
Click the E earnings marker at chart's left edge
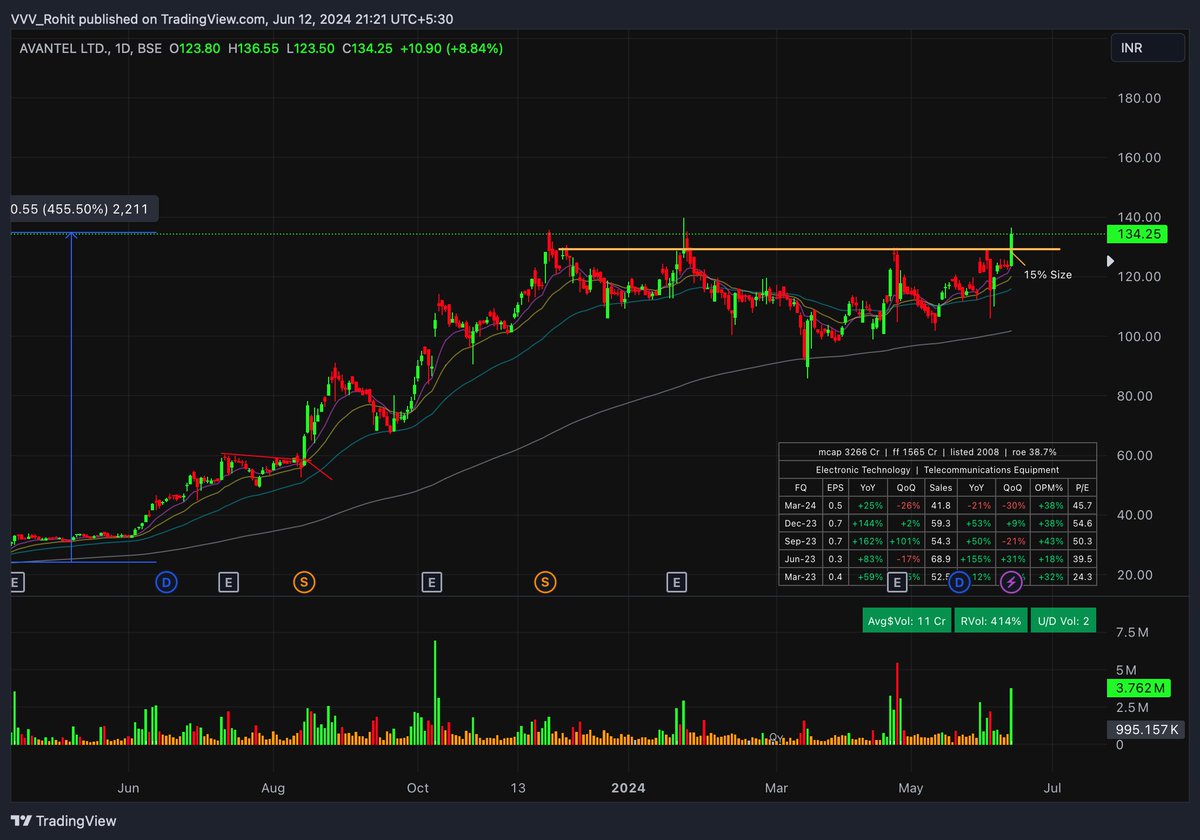tap(14, 581)
